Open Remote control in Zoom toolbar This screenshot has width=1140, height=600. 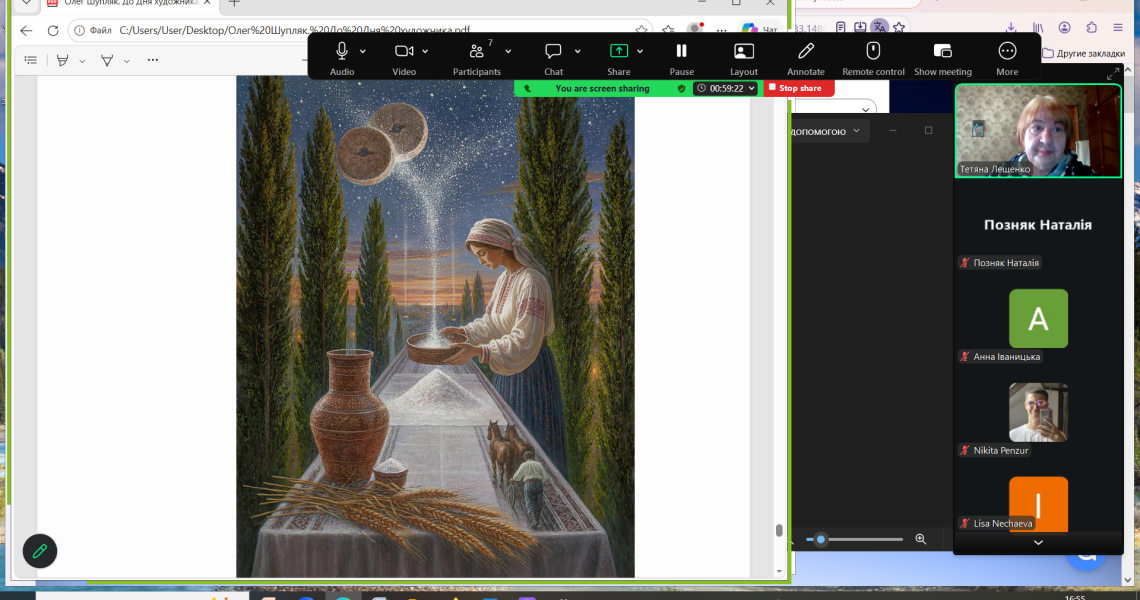[x=873, y=58]
